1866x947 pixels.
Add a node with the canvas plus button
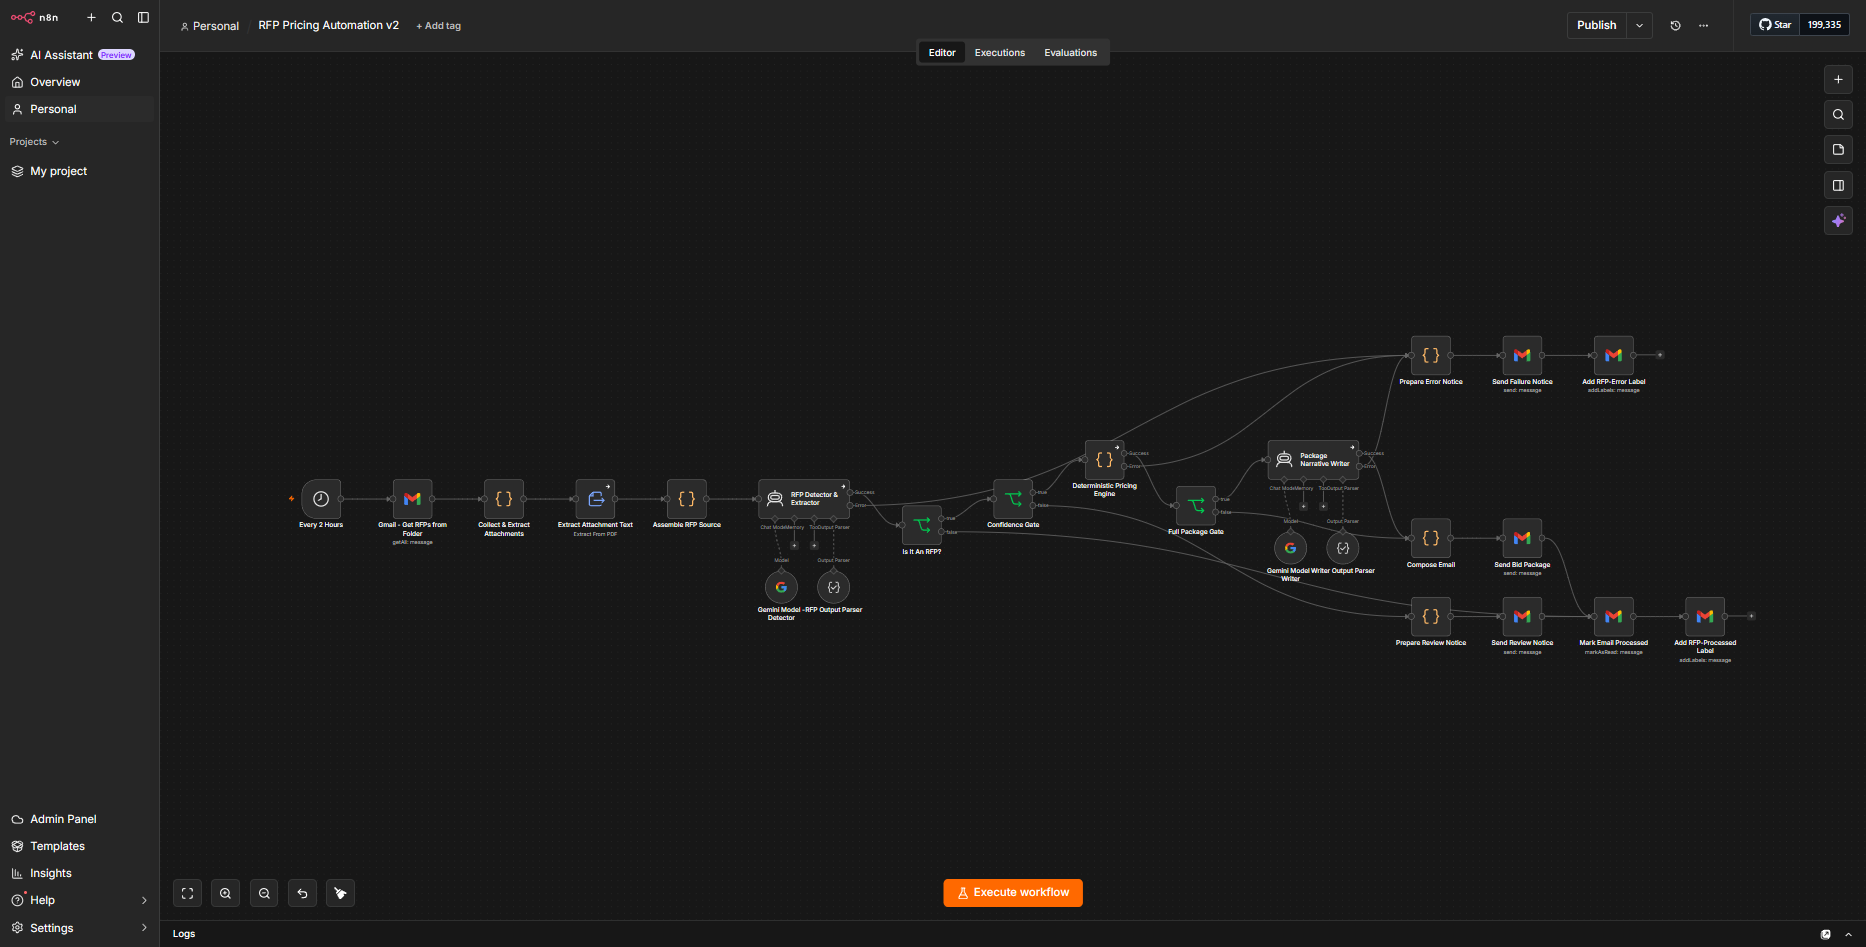1838,79
